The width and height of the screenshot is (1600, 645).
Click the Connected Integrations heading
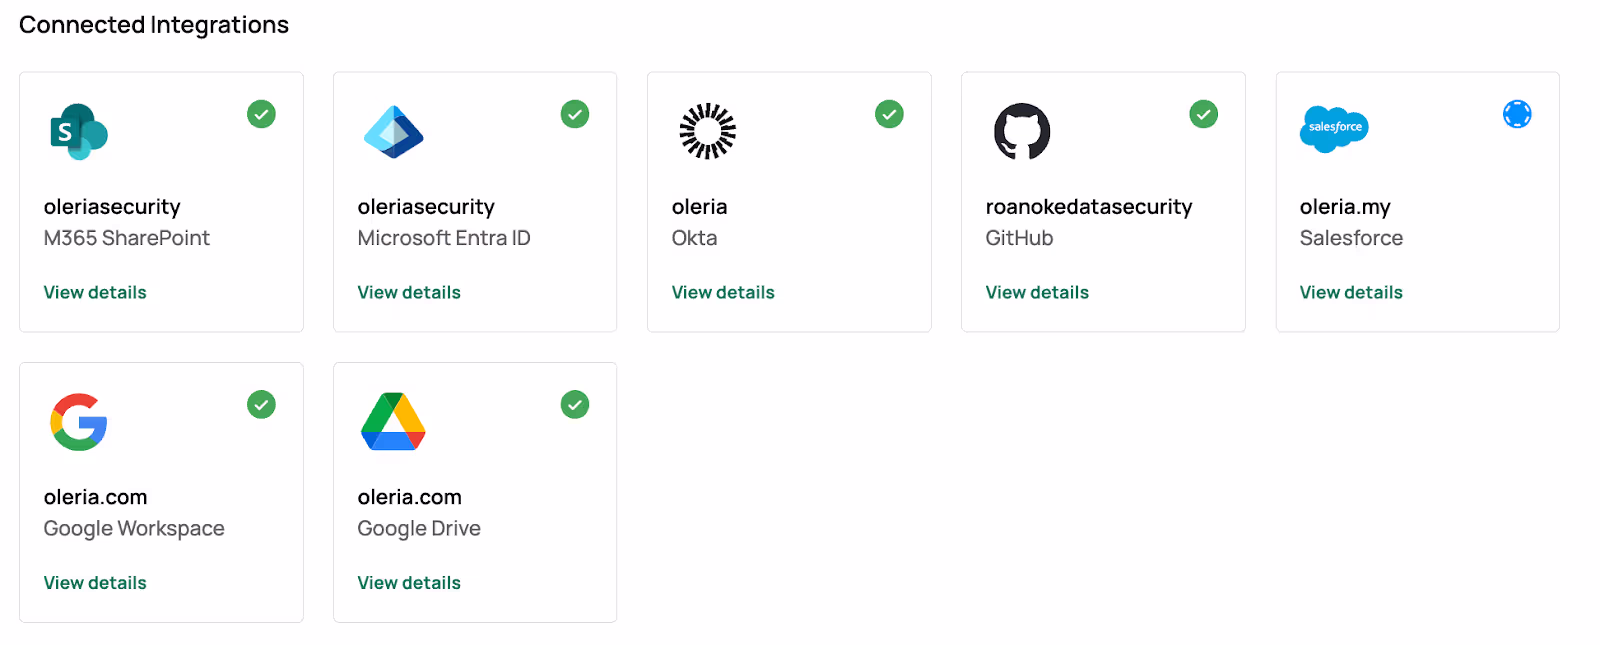coord(154,25)
